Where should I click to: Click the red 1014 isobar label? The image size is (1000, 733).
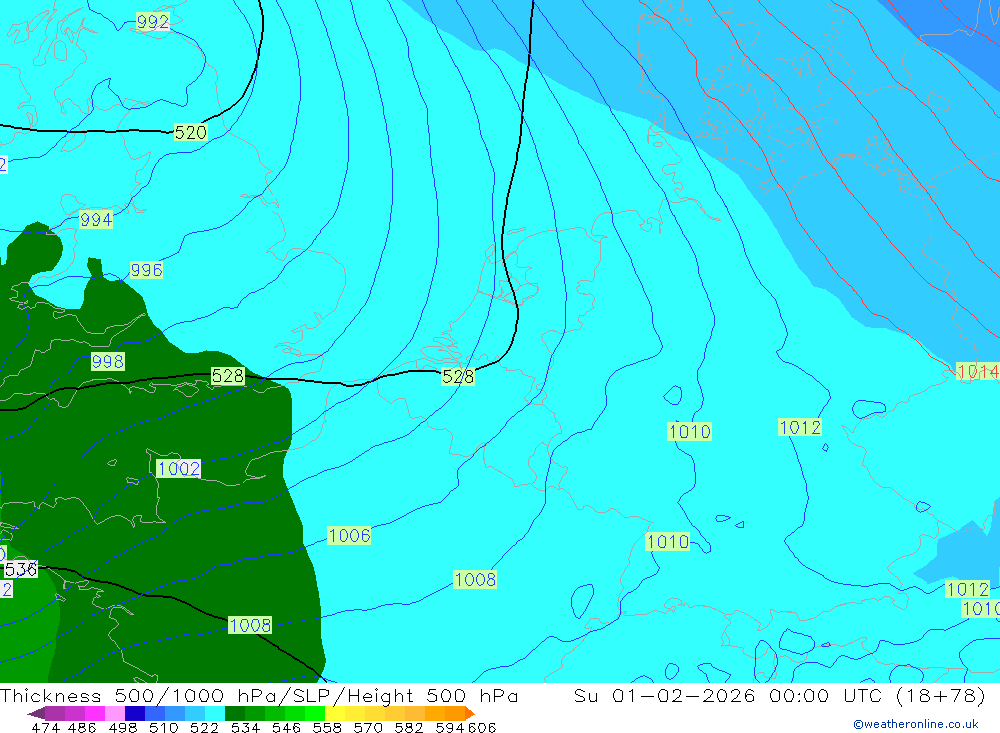978,371
